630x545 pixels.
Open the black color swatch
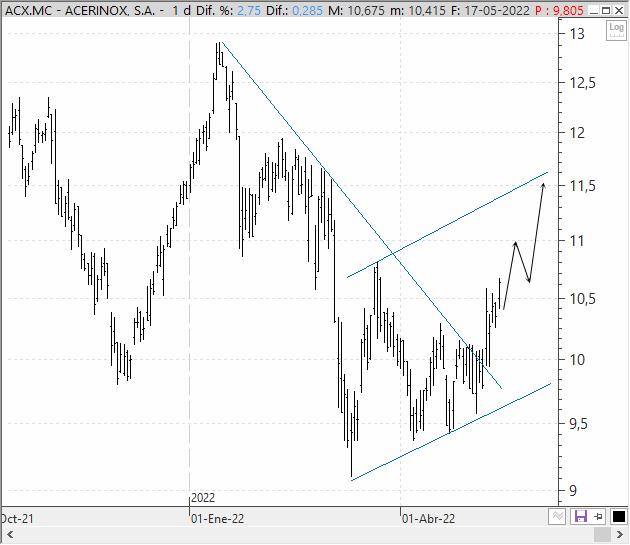click(x=618, y=516)
